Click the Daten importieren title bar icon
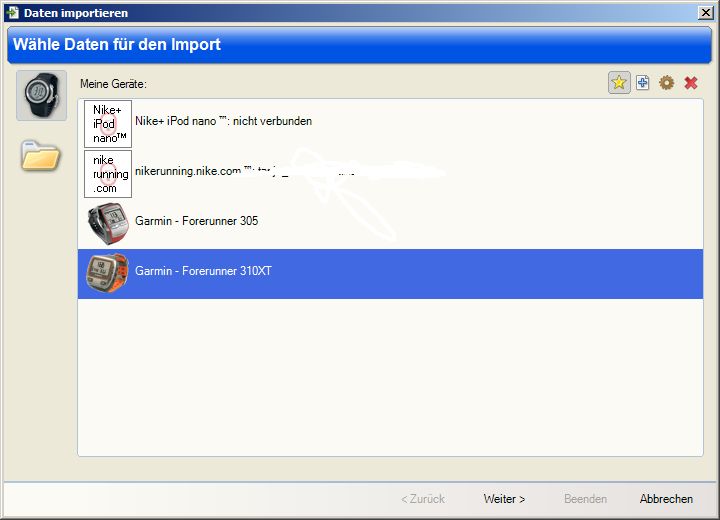Image resolution: width=720 pixels, height=520 pixels. pyautogui.click(x=12, y=12)
